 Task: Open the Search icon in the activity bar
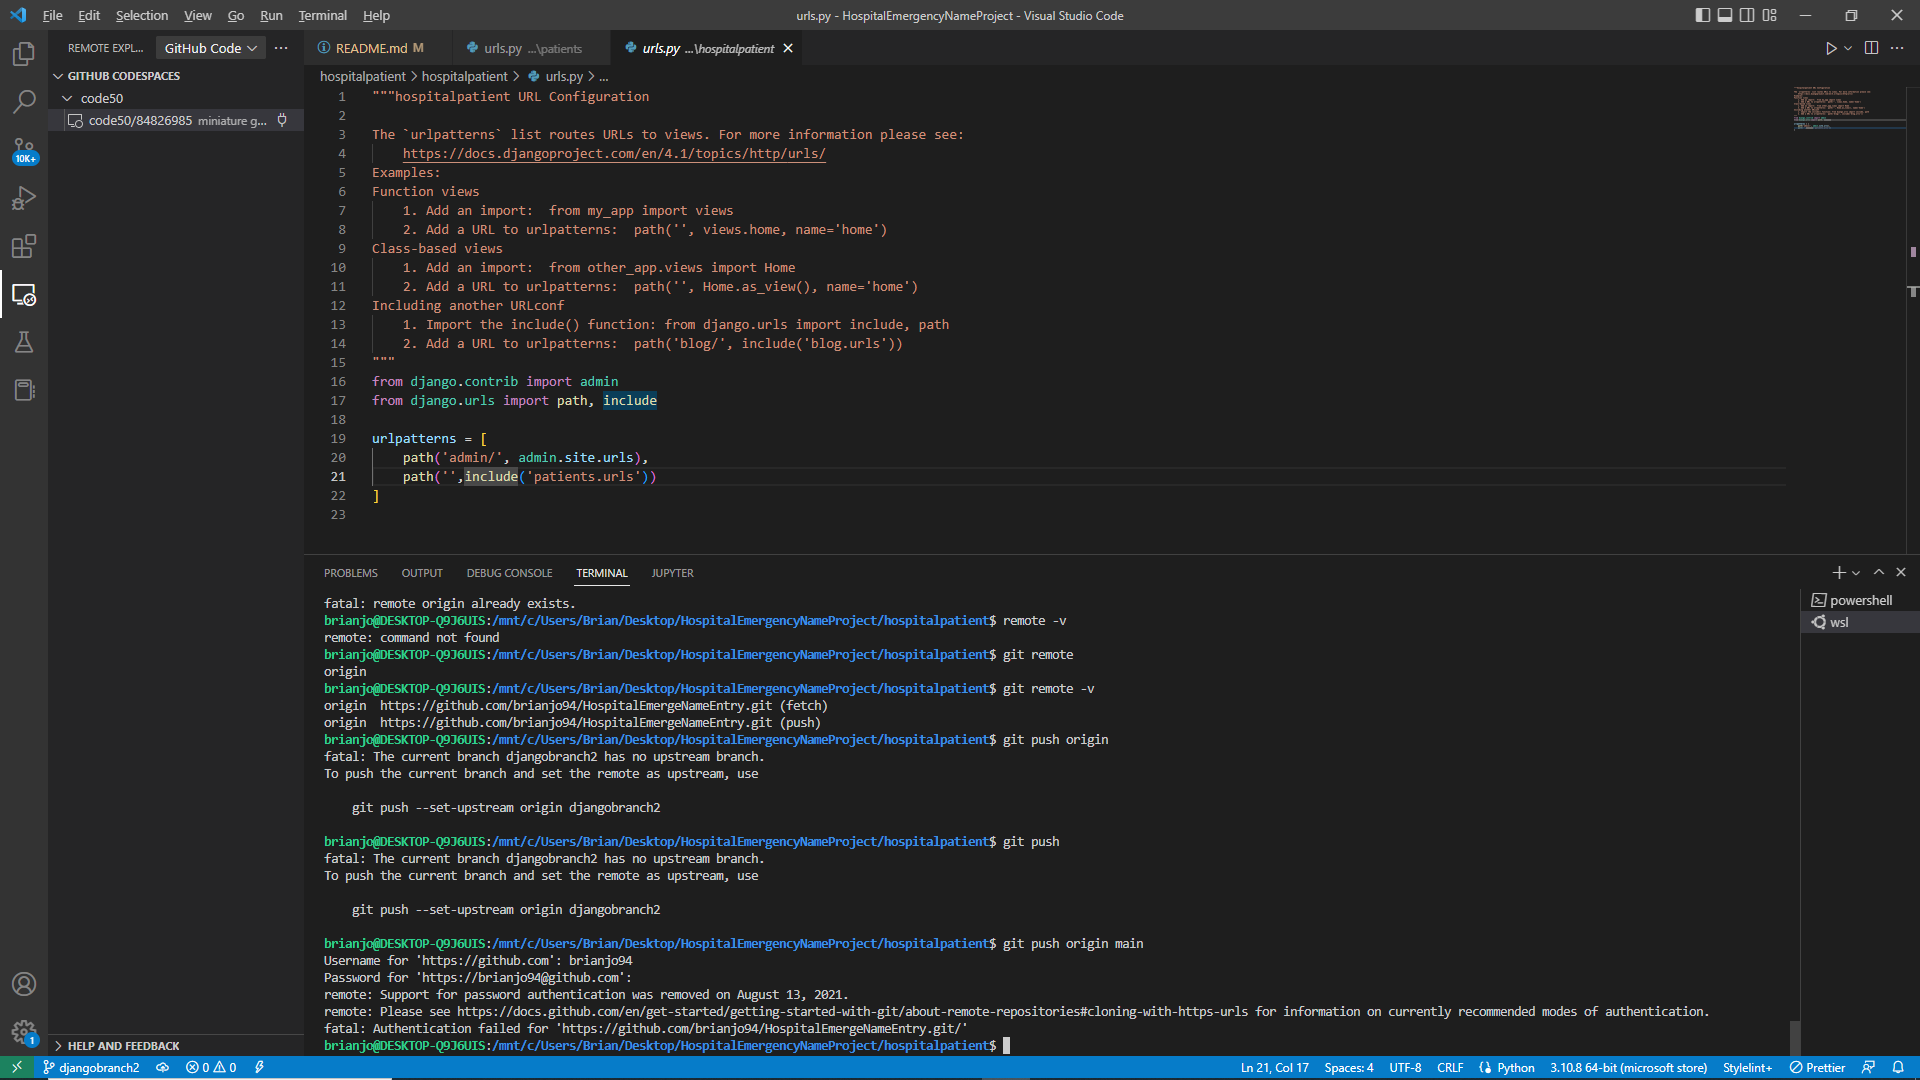pos(24,101)
